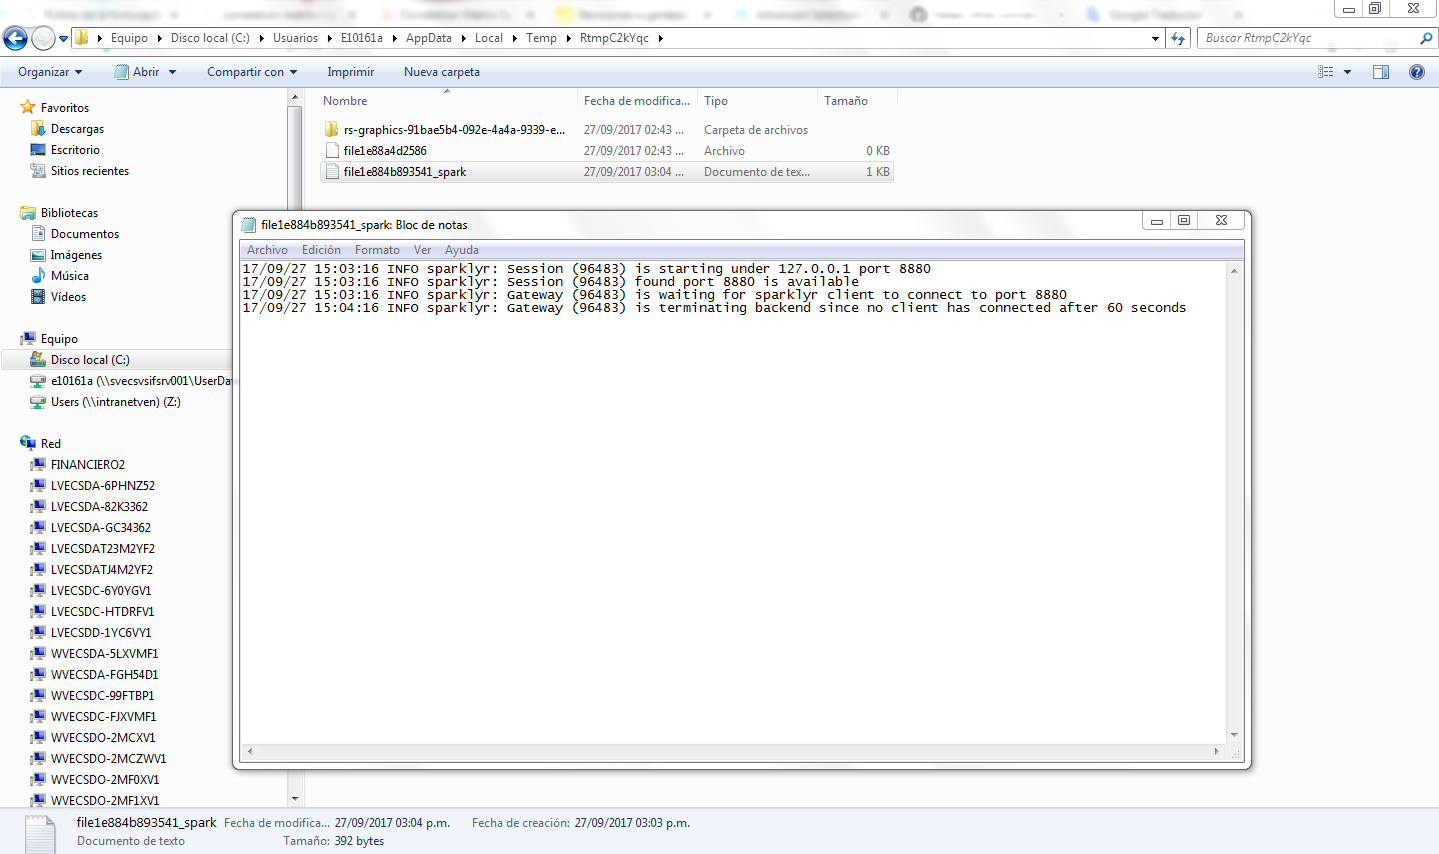The height and width of the screenshot is (854, 1439).
Task: Click the Imprimir button
Action: (x=350, y=71)
